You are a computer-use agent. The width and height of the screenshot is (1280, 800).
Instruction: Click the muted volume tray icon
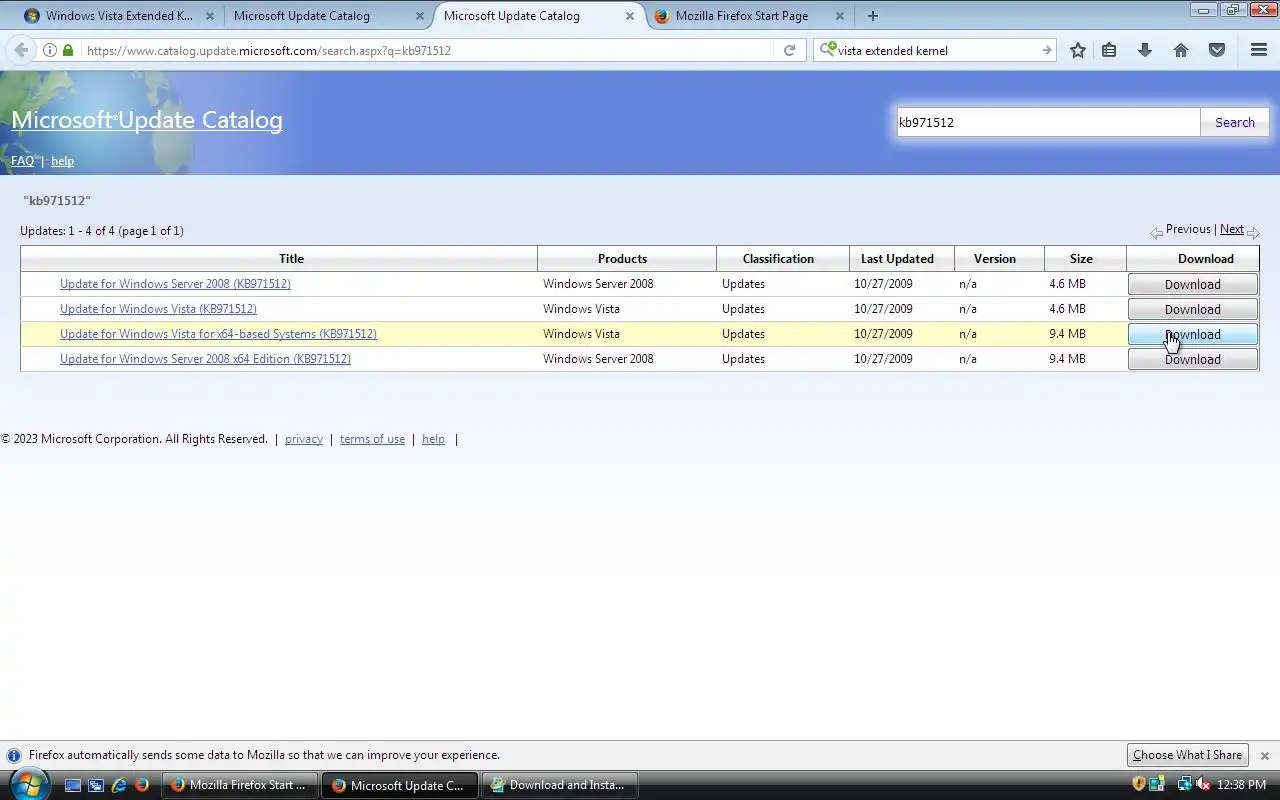point(1203,784)
